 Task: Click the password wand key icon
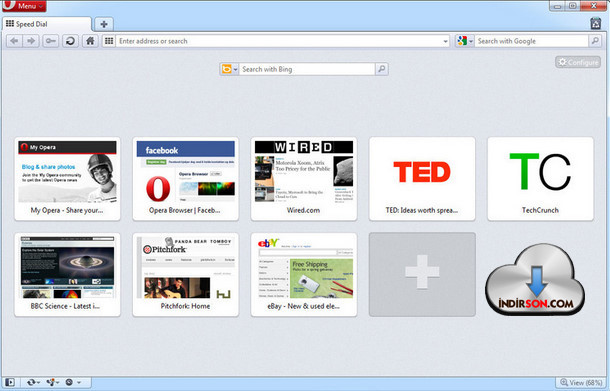51,41
